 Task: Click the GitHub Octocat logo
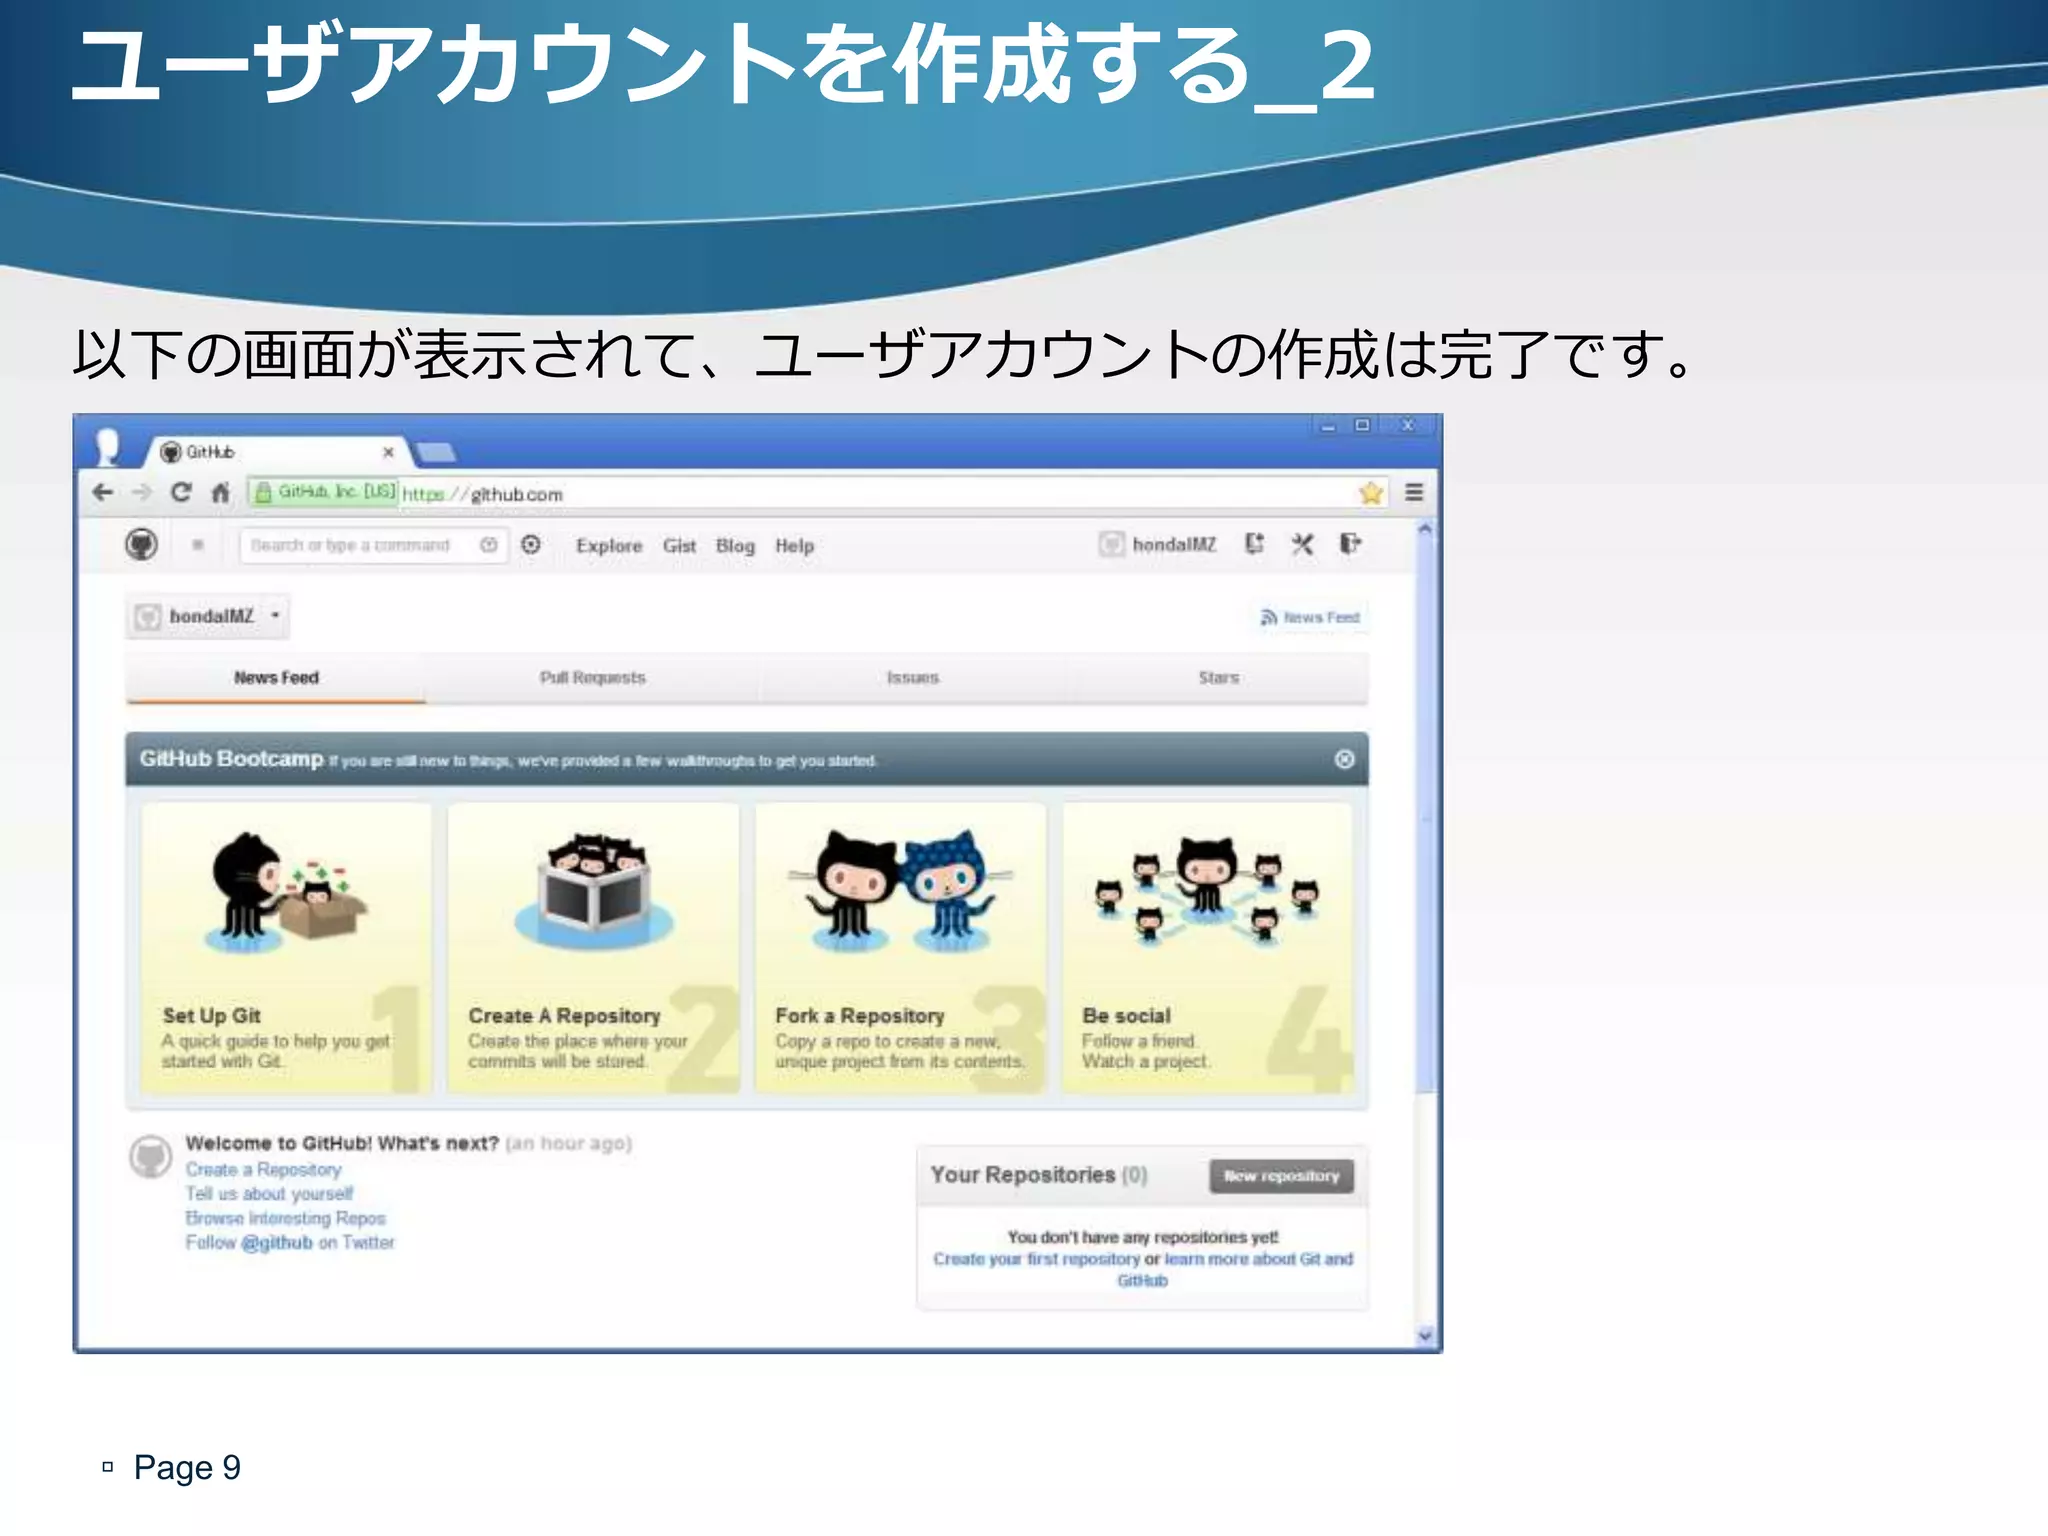(142, 544)
